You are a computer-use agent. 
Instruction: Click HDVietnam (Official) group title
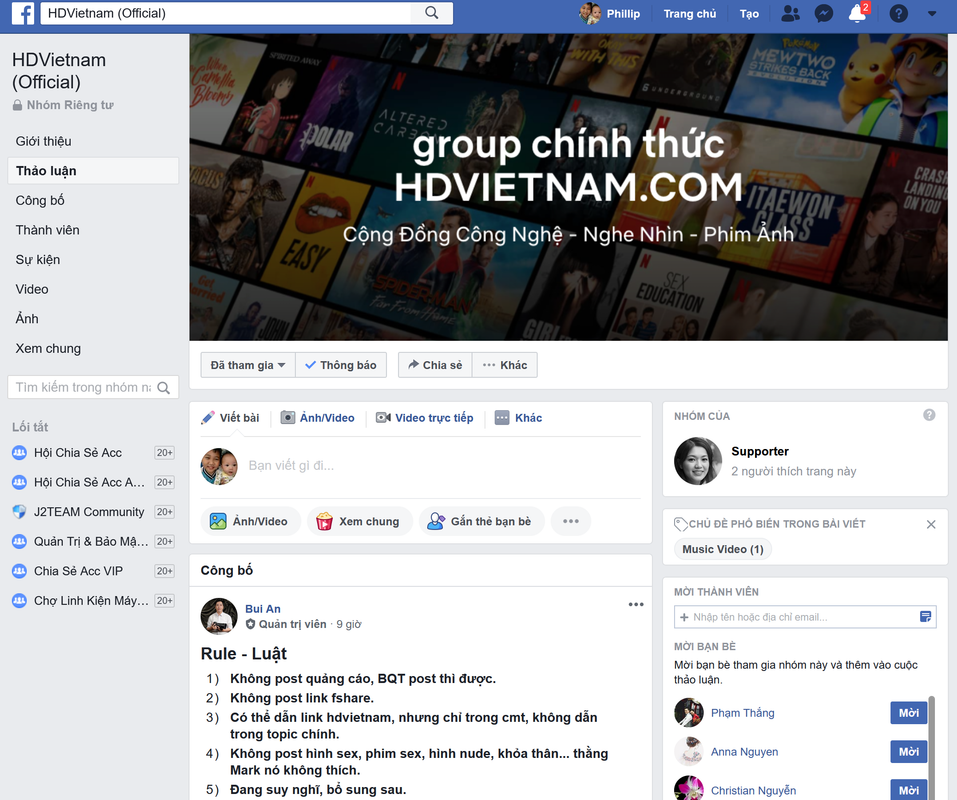[59, 71]
